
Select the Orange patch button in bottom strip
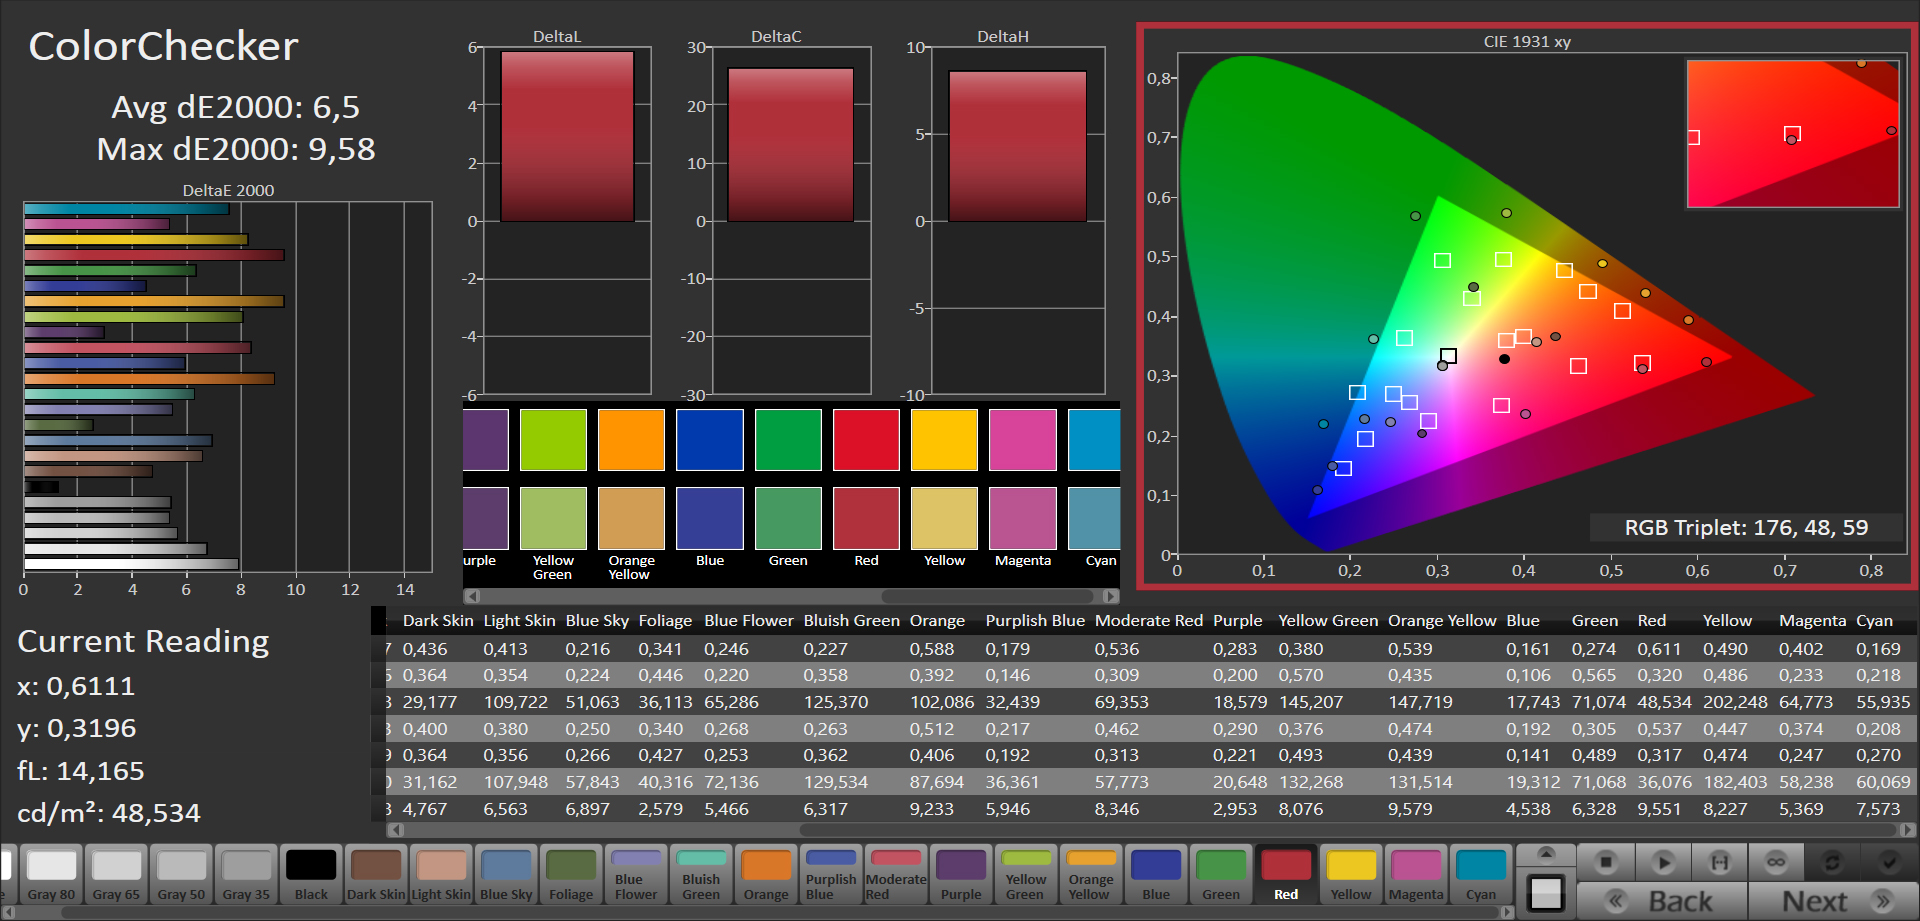click(766, 875)
